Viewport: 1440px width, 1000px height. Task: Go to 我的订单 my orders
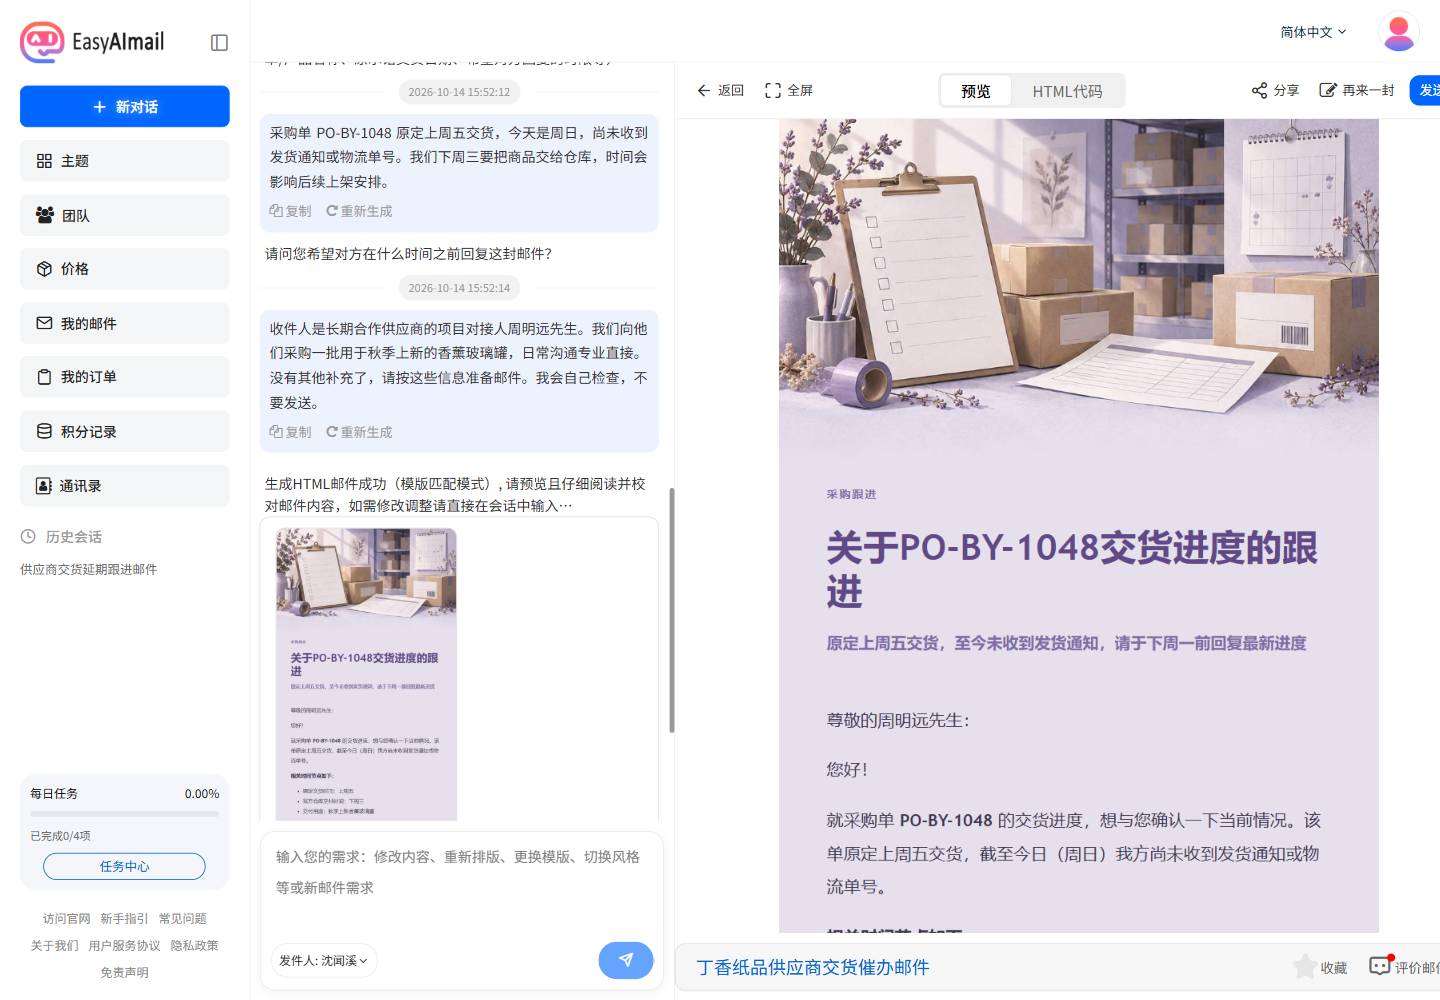(125, 377)
